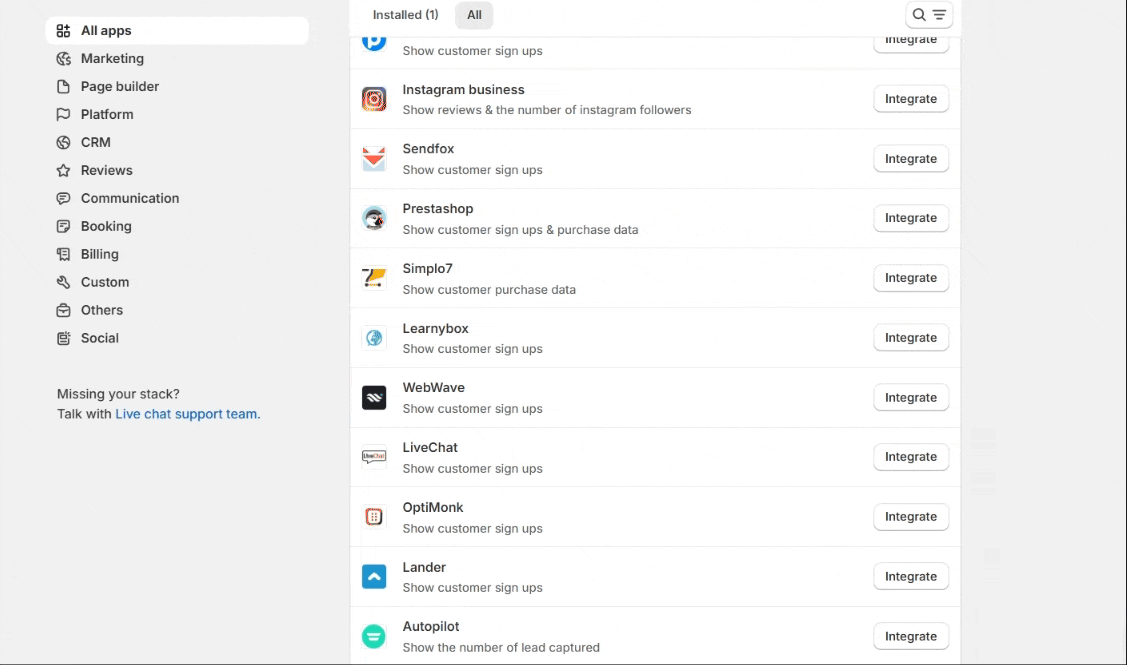1127x665 pixels.
Task: Click 'Show reviews & the number of instagram followers'
Action: [547, 110]
